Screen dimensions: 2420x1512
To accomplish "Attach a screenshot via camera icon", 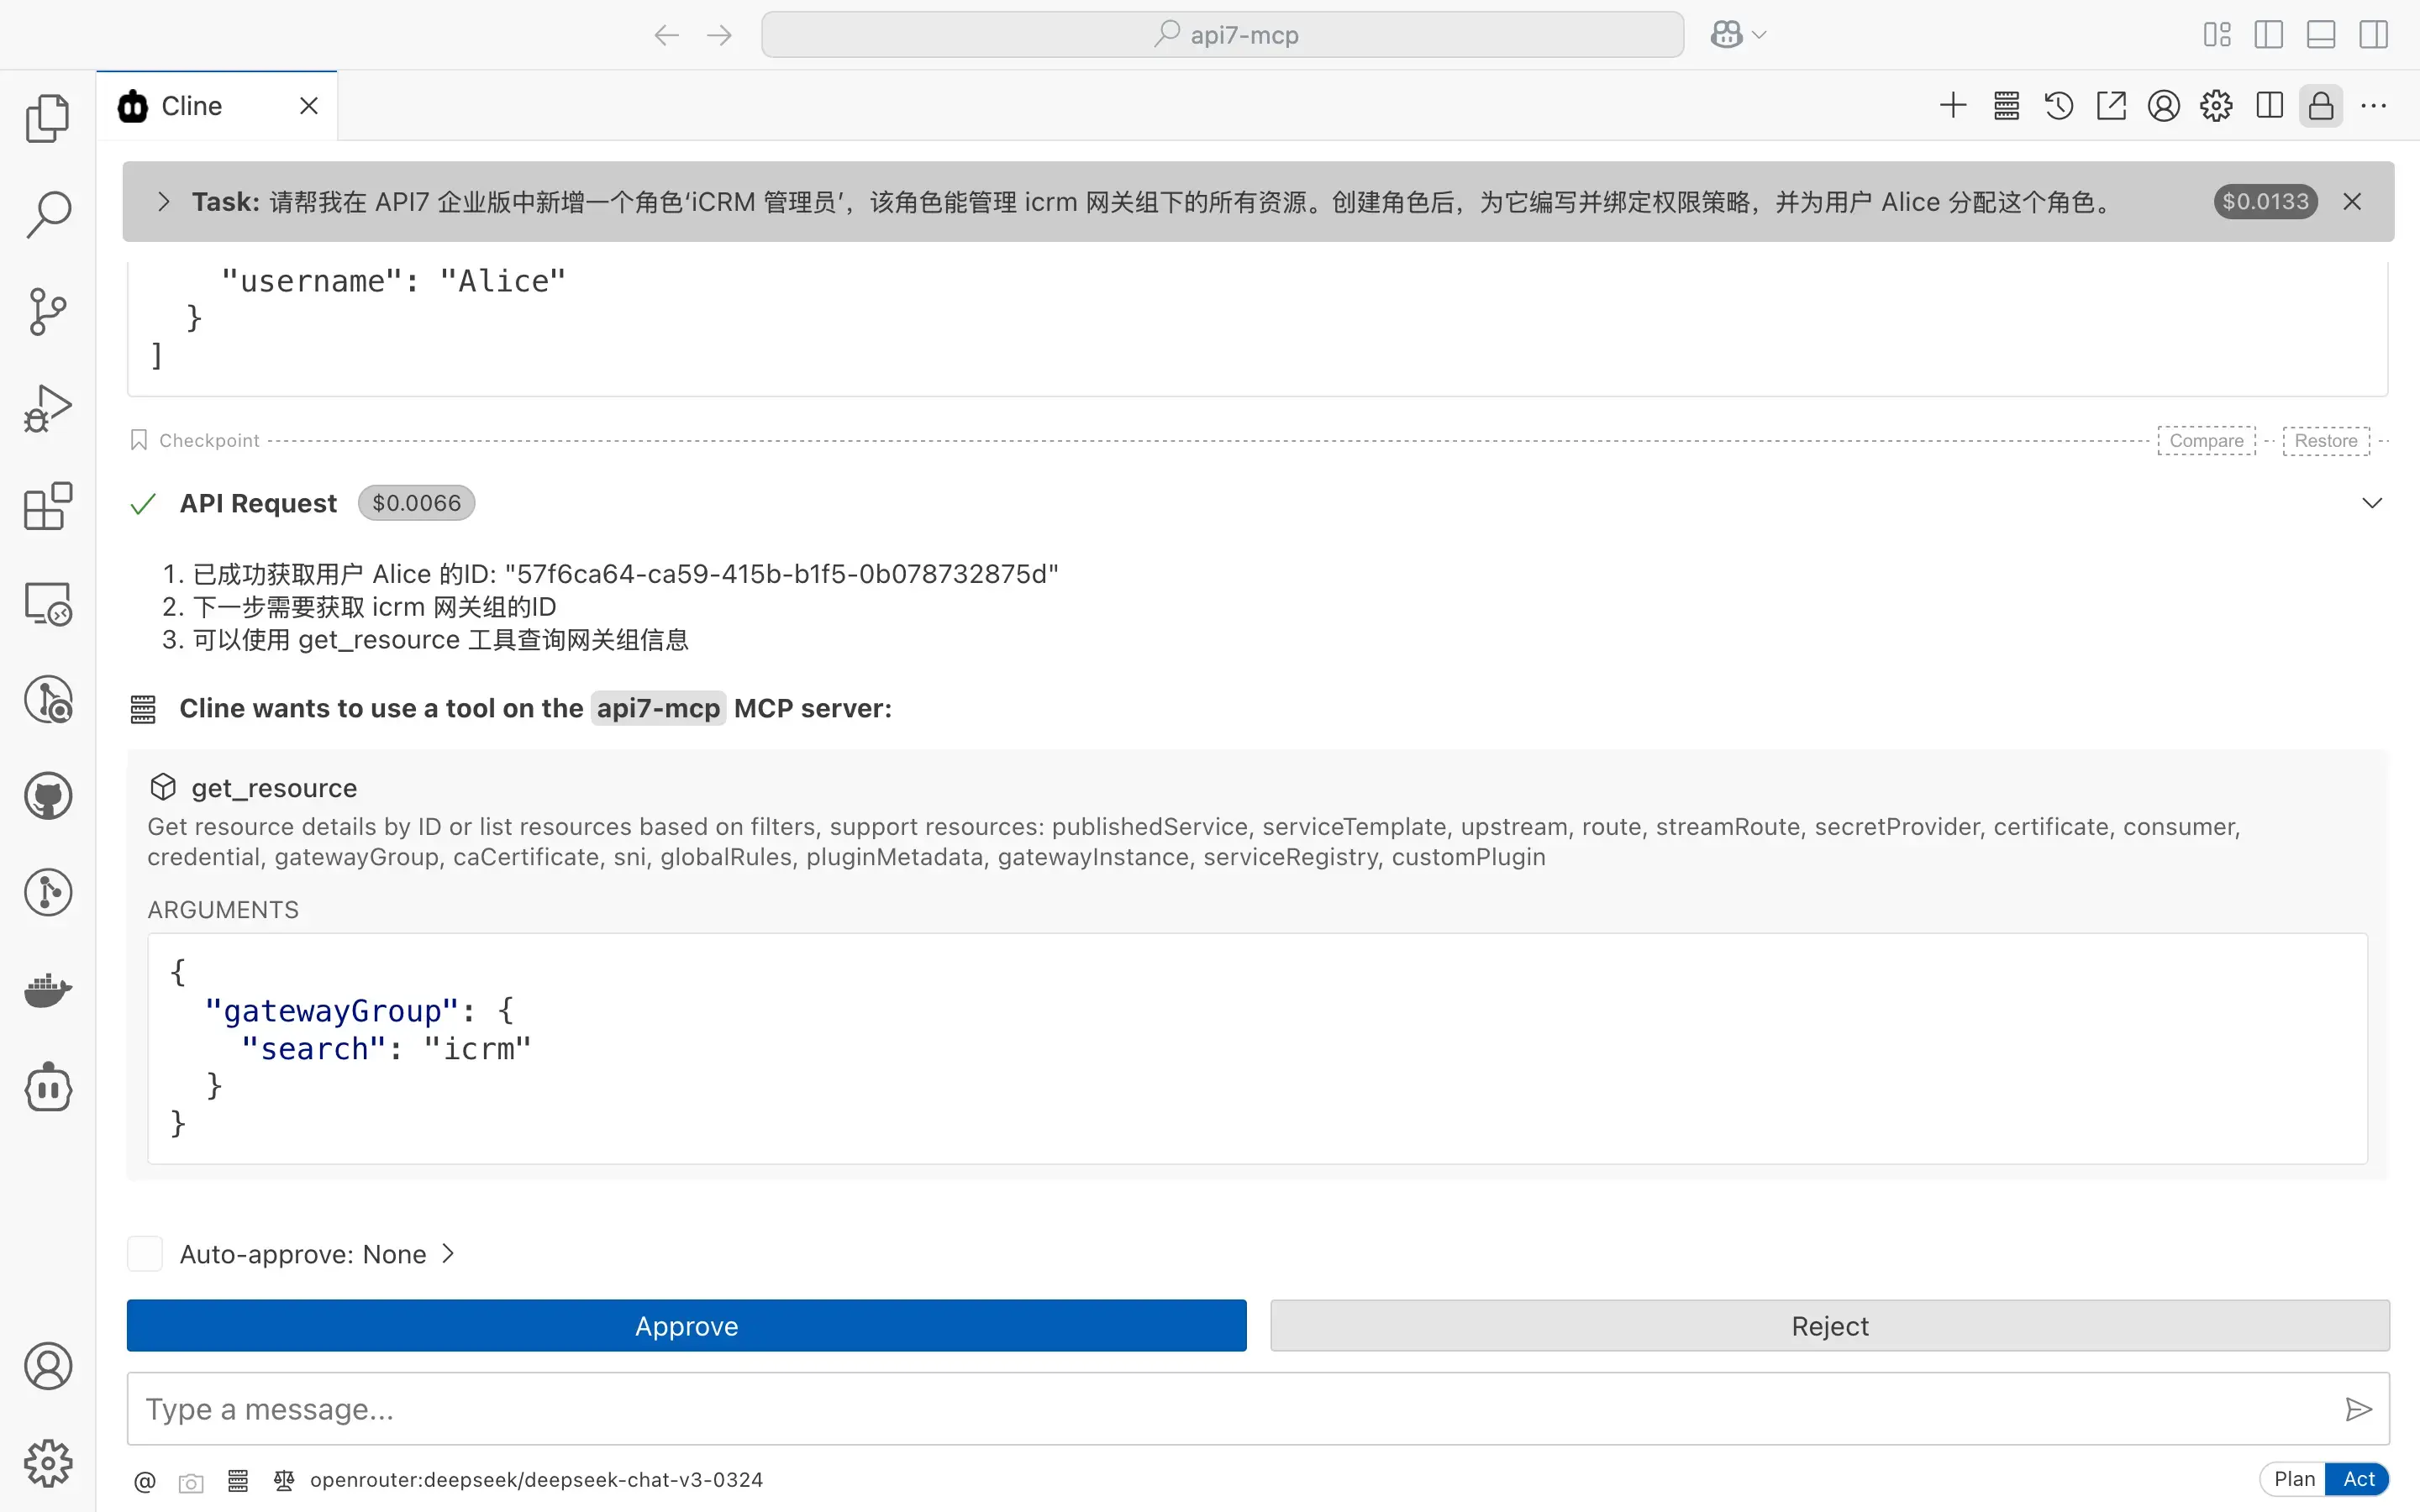I will (191, 1481).
